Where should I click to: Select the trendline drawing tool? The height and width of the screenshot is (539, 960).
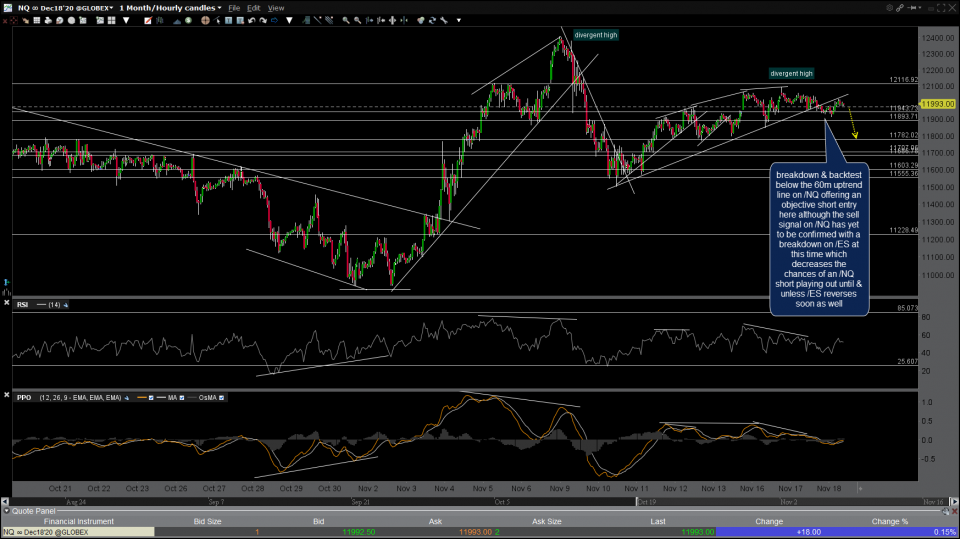(x=317, y=20)
